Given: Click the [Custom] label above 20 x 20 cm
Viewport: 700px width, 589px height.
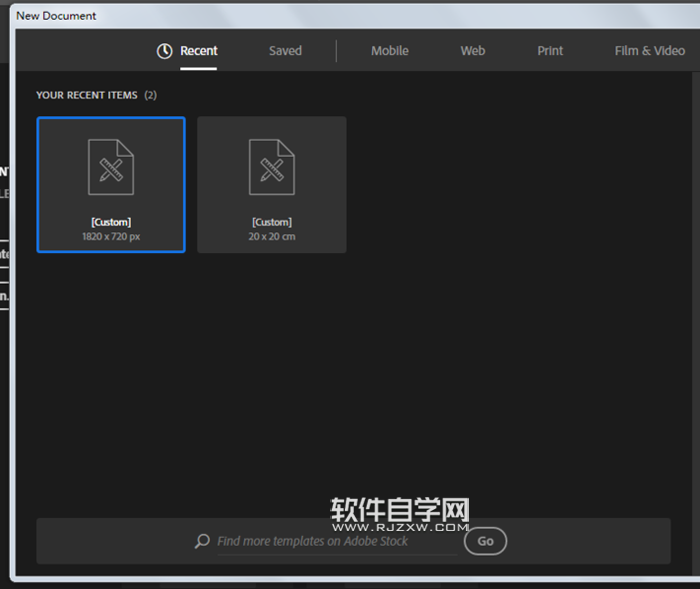Looking at the screenshot, I should pyautogui.click(x=271, y=222).
